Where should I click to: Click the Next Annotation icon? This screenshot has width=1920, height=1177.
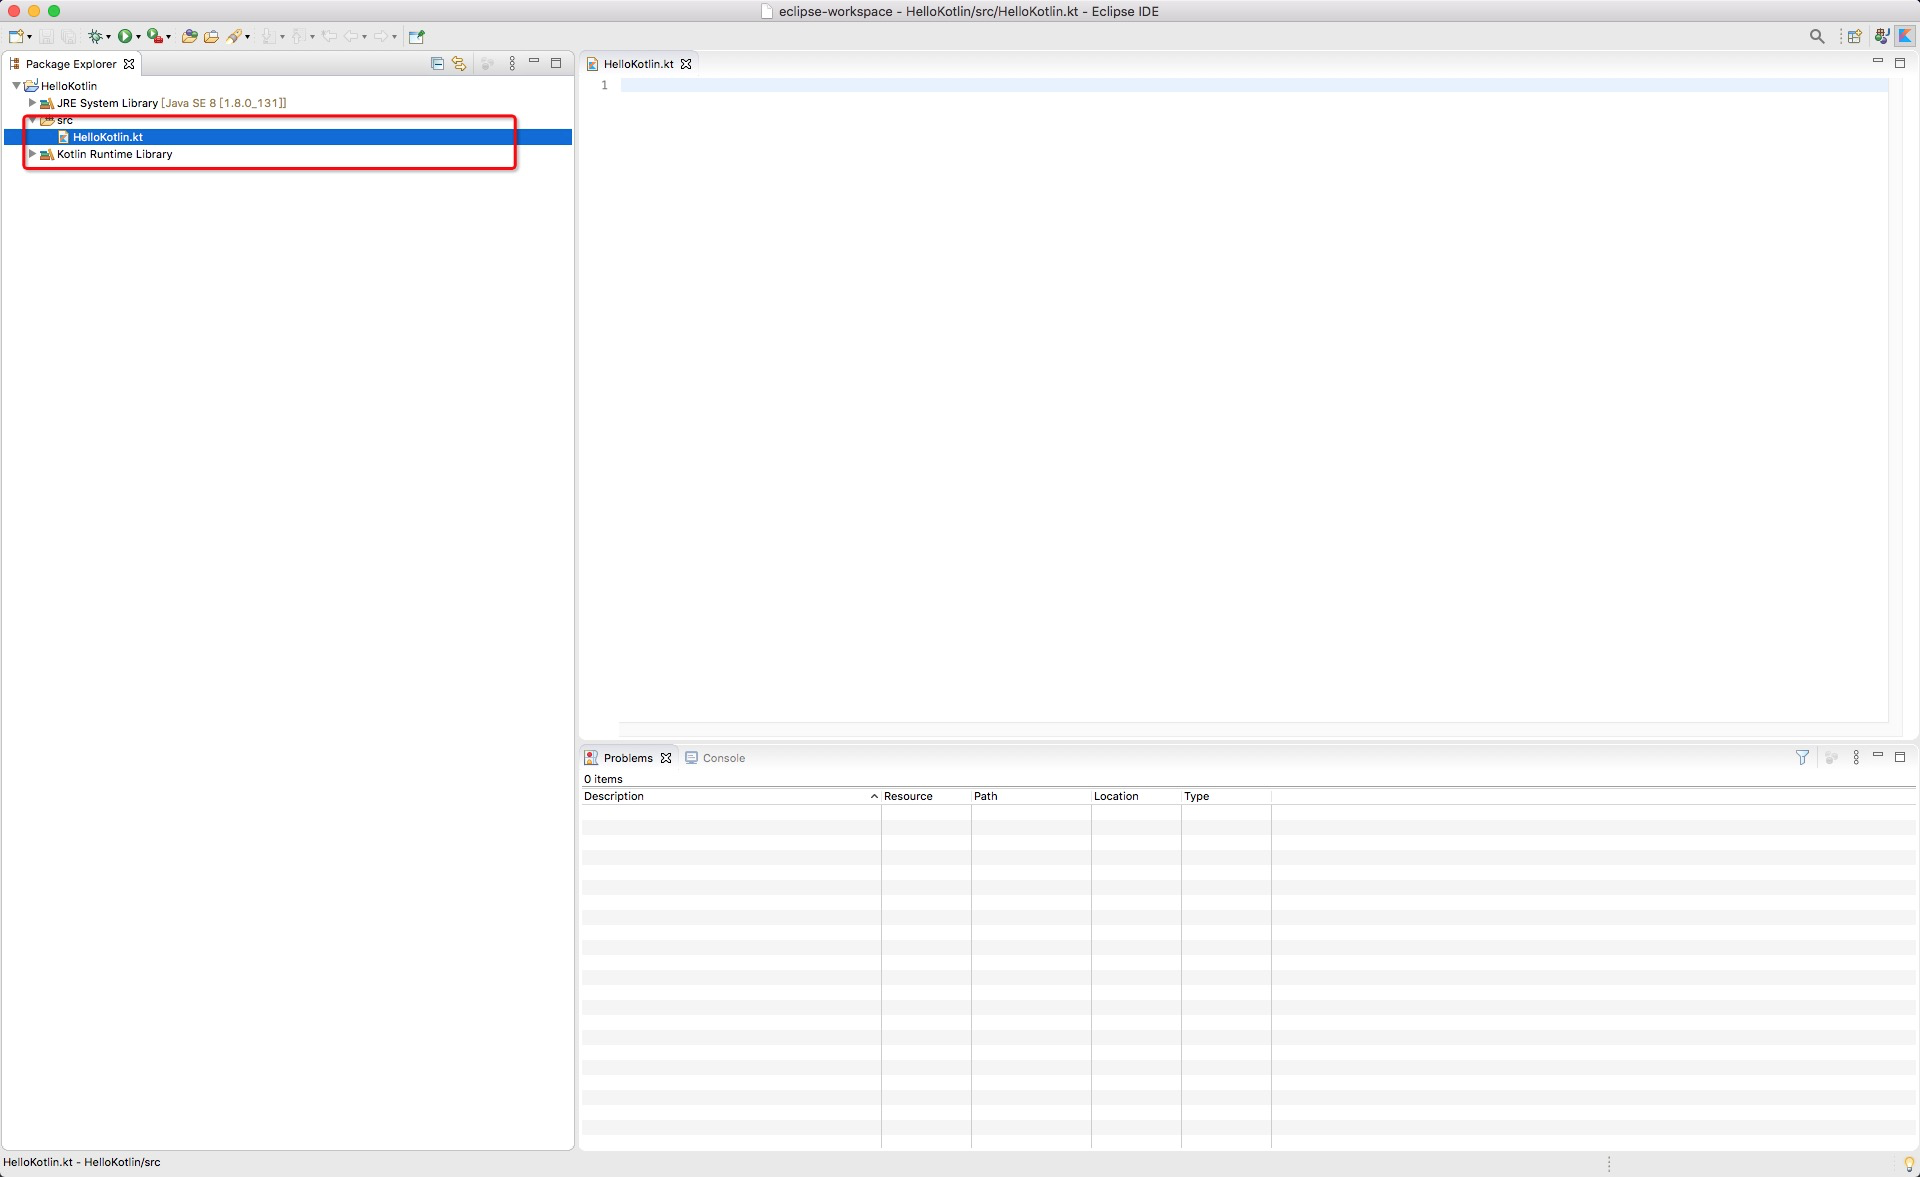click(268, 36)
